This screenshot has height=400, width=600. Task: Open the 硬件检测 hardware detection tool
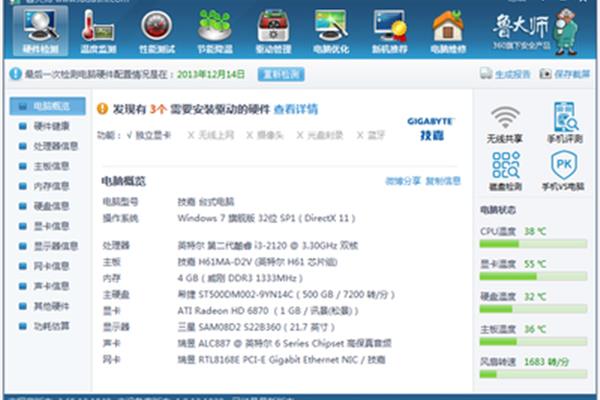[x=41, y=31]
